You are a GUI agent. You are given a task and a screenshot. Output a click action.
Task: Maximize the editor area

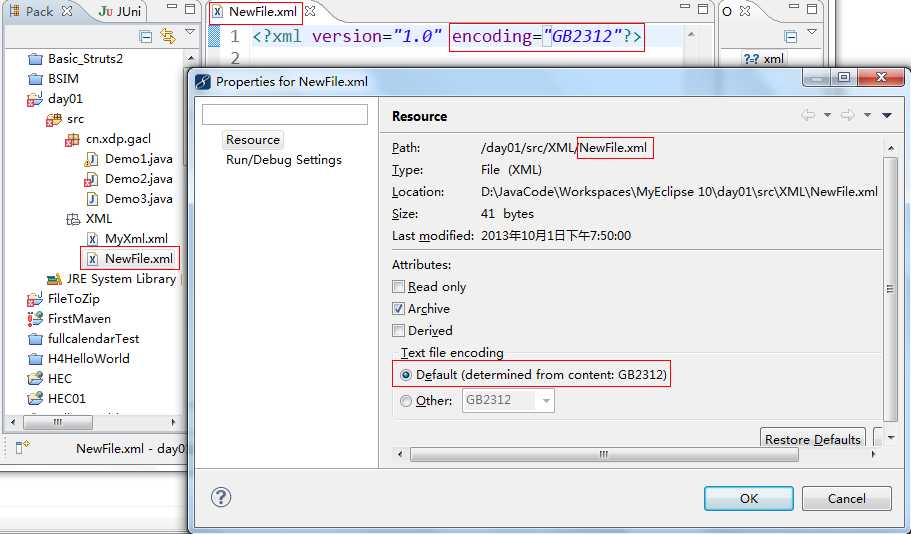[x=703, y=9]
